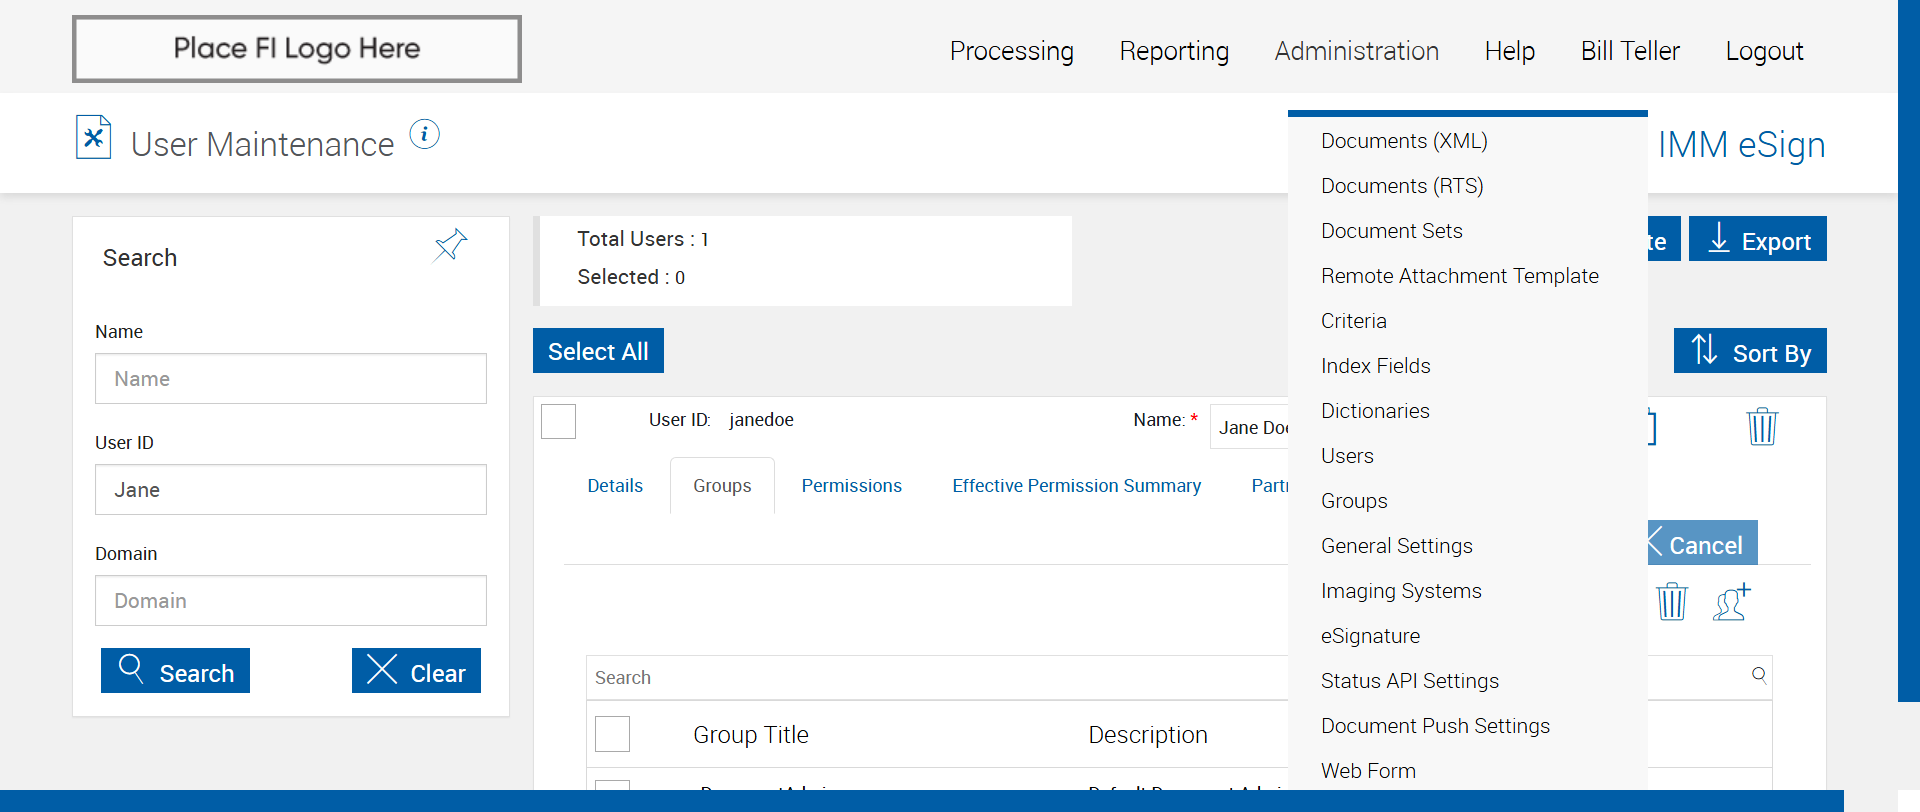
Task: Click Clear in the Search panel
Action: (416, 671)
